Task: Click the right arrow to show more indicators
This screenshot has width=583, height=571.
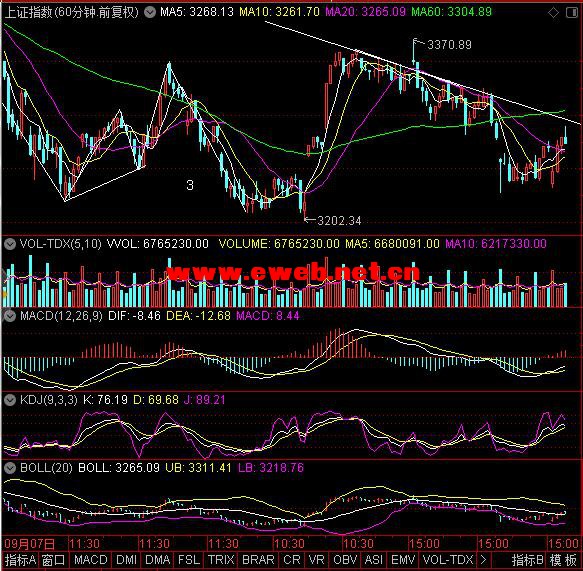Action: (483, 560)
